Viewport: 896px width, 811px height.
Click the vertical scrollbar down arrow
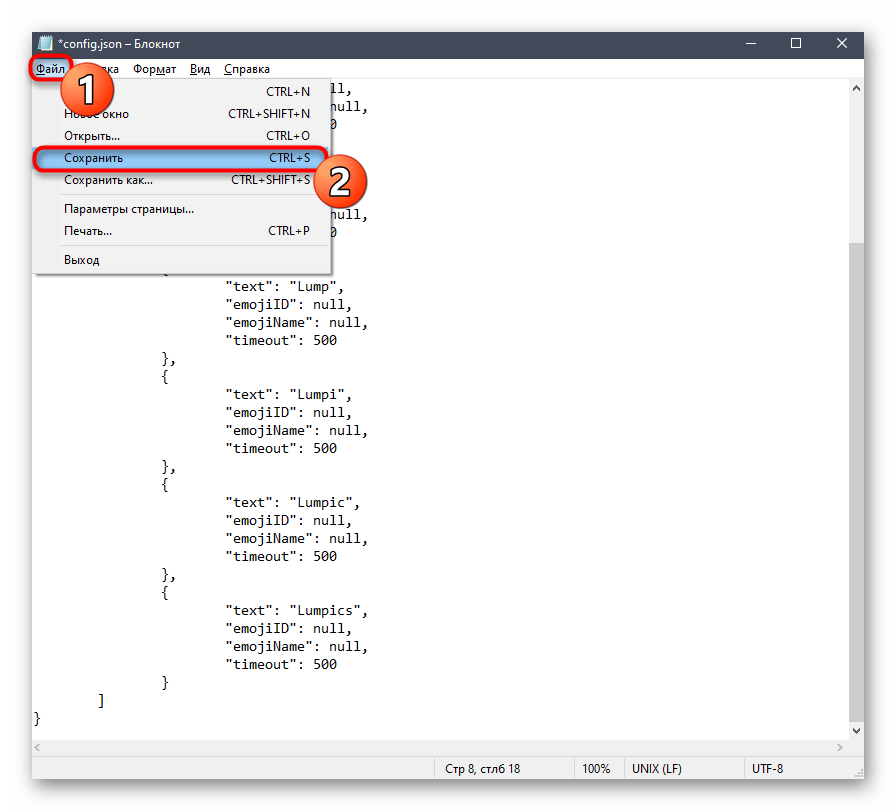point(856,730)
